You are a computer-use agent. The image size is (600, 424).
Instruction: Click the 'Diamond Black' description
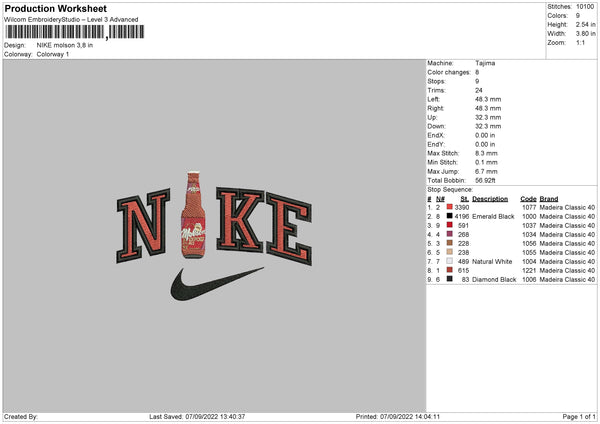point(494,280)
